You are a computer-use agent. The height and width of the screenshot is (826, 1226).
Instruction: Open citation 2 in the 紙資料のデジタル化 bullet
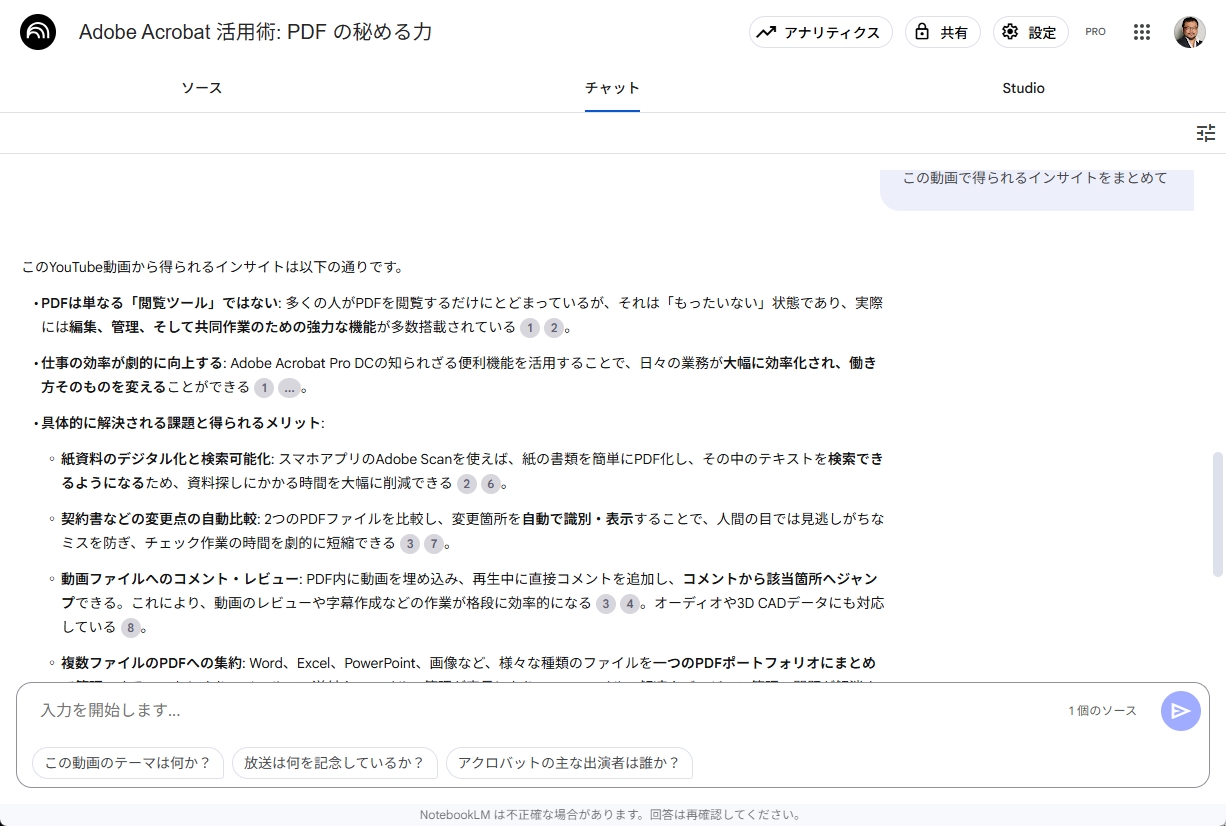pos(466,484)
